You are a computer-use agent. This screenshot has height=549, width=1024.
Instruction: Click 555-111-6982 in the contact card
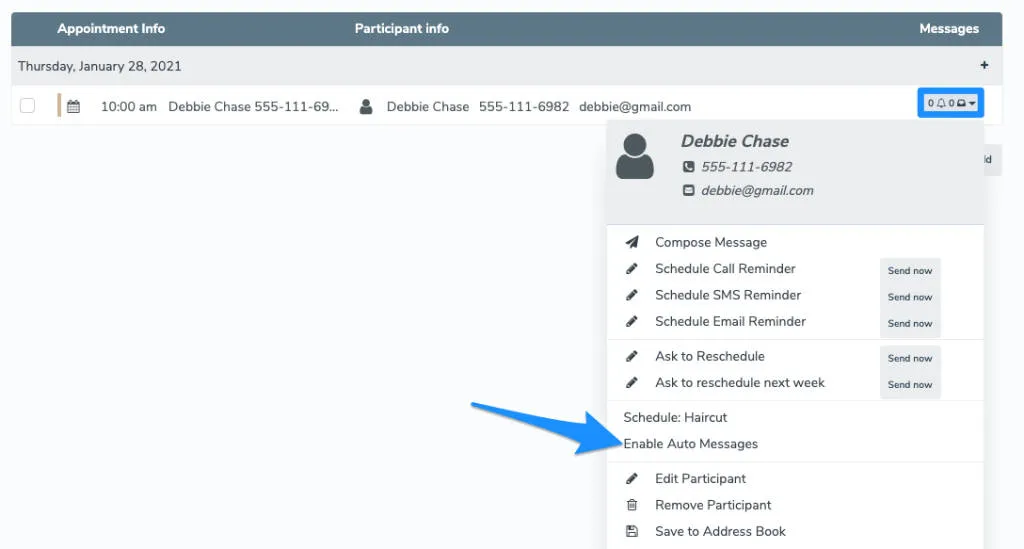[x=746, y=167]
